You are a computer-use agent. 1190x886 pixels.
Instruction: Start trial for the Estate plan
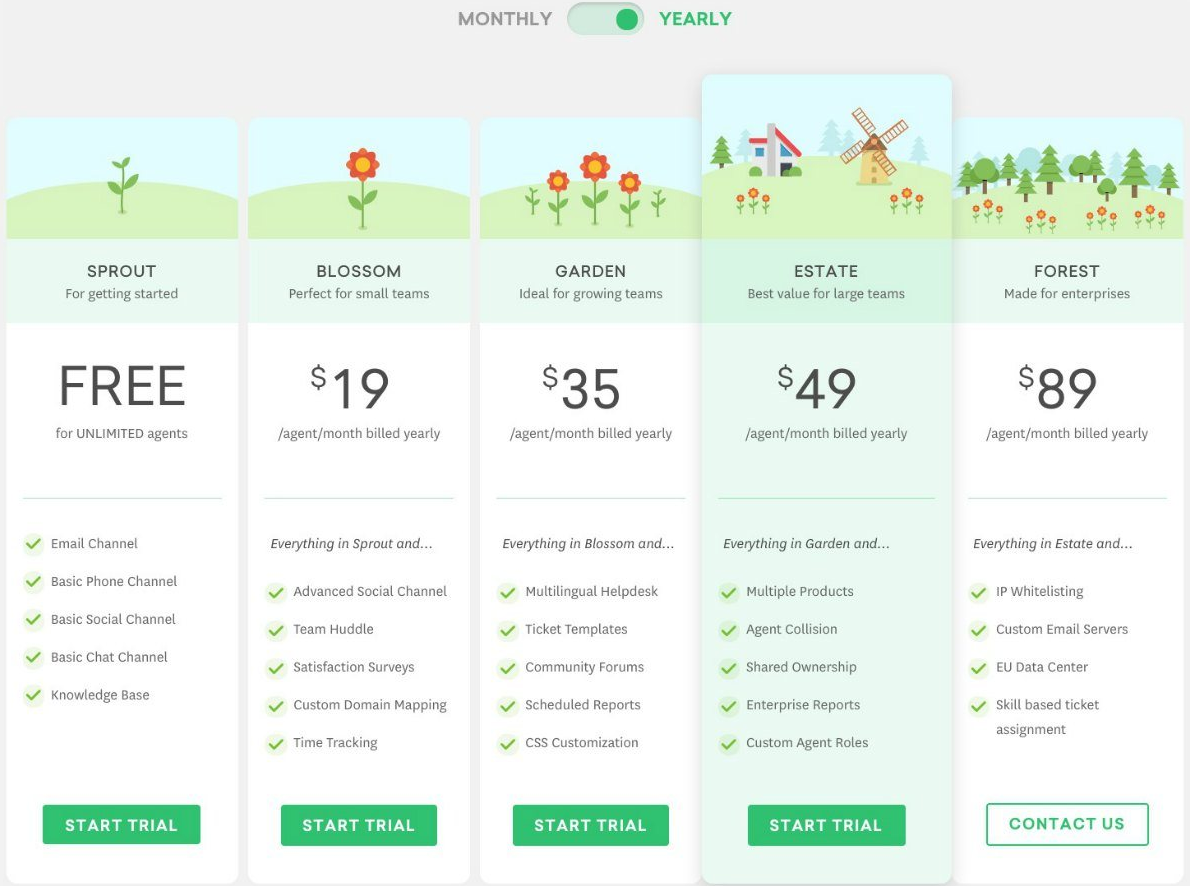[x=826, y=824]
